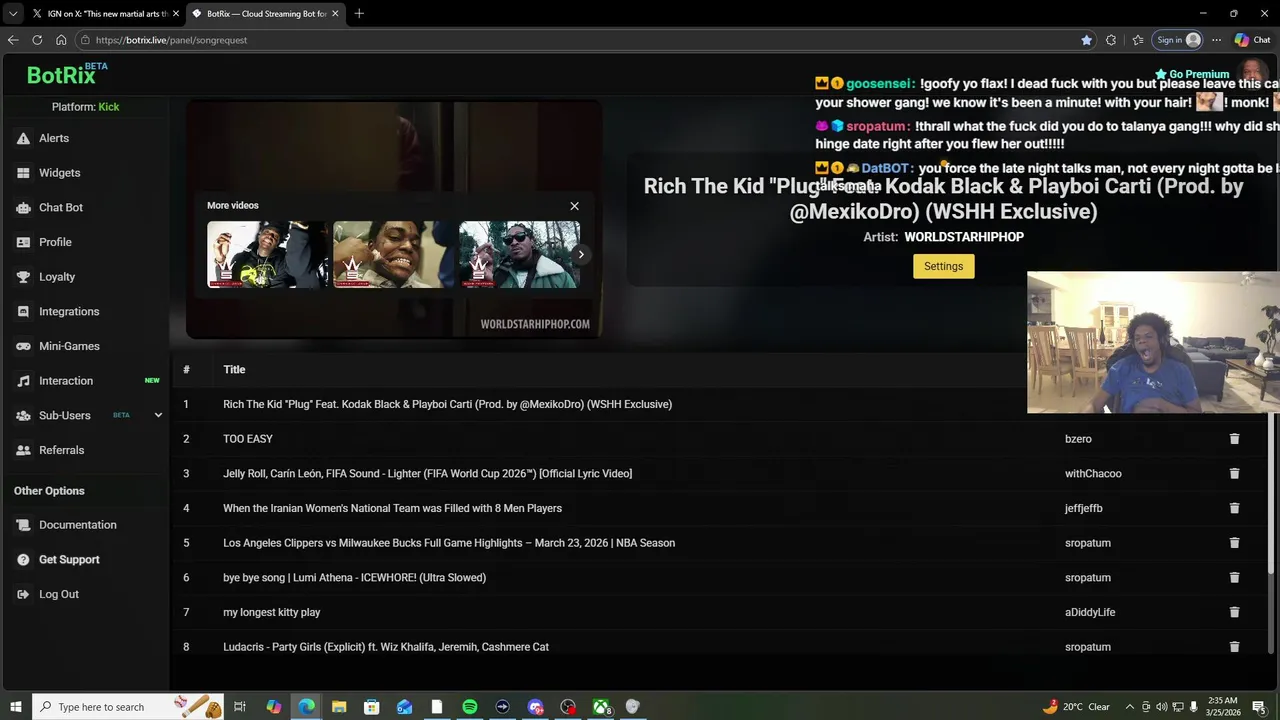Open the Copilot Chat panel
The image size is (1280, 720).
point(1252,40)
